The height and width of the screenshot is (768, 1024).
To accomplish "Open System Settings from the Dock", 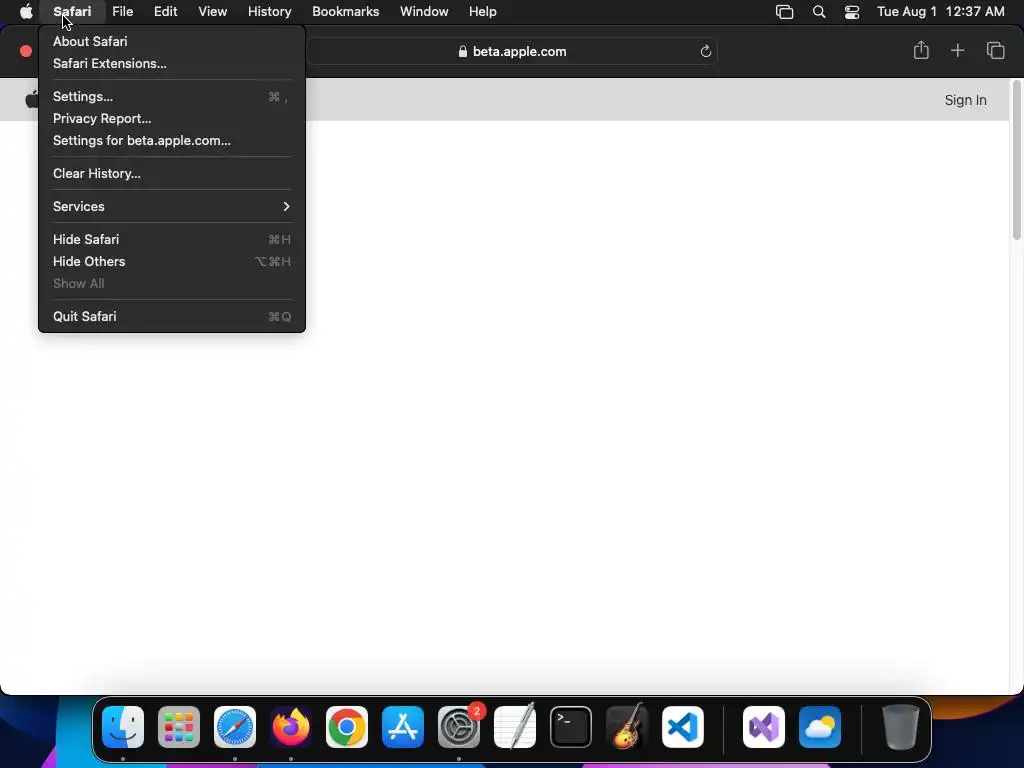I will point(458,727).
